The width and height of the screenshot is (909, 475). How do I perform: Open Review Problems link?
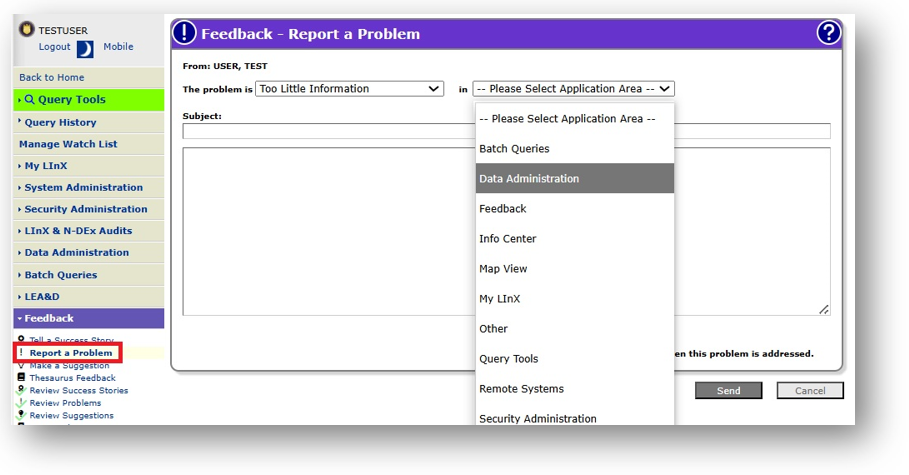(x=65, y=403)
